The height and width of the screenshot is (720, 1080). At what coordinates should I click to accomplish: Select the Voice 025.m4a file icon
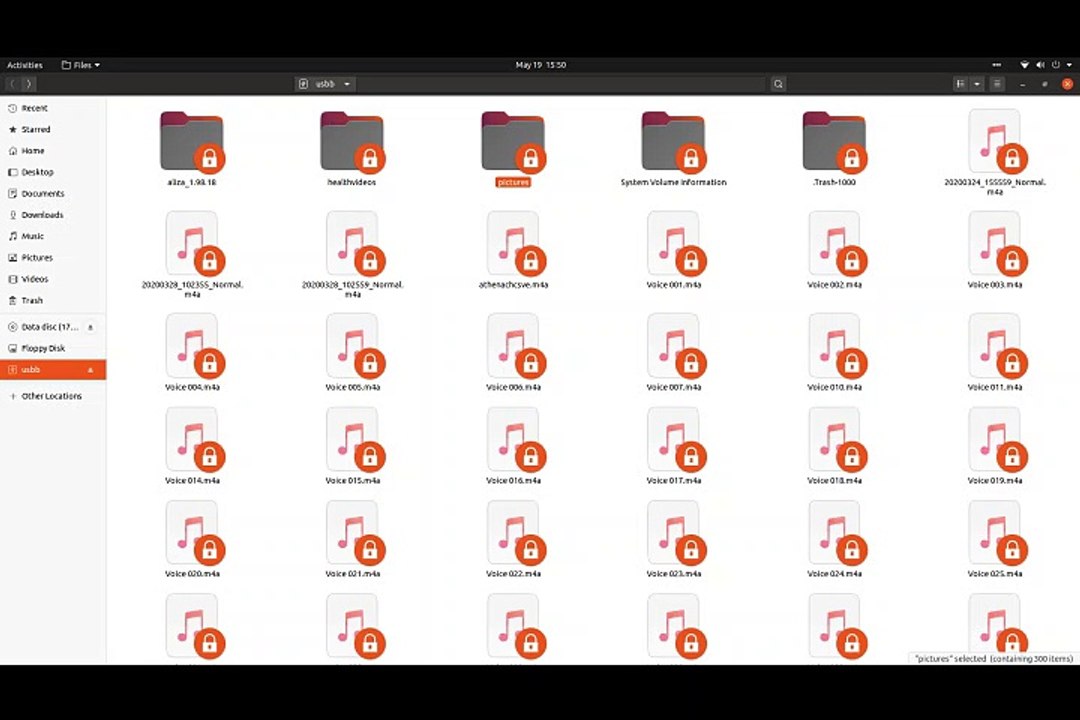pyautogui.click(x=995, y=532)
